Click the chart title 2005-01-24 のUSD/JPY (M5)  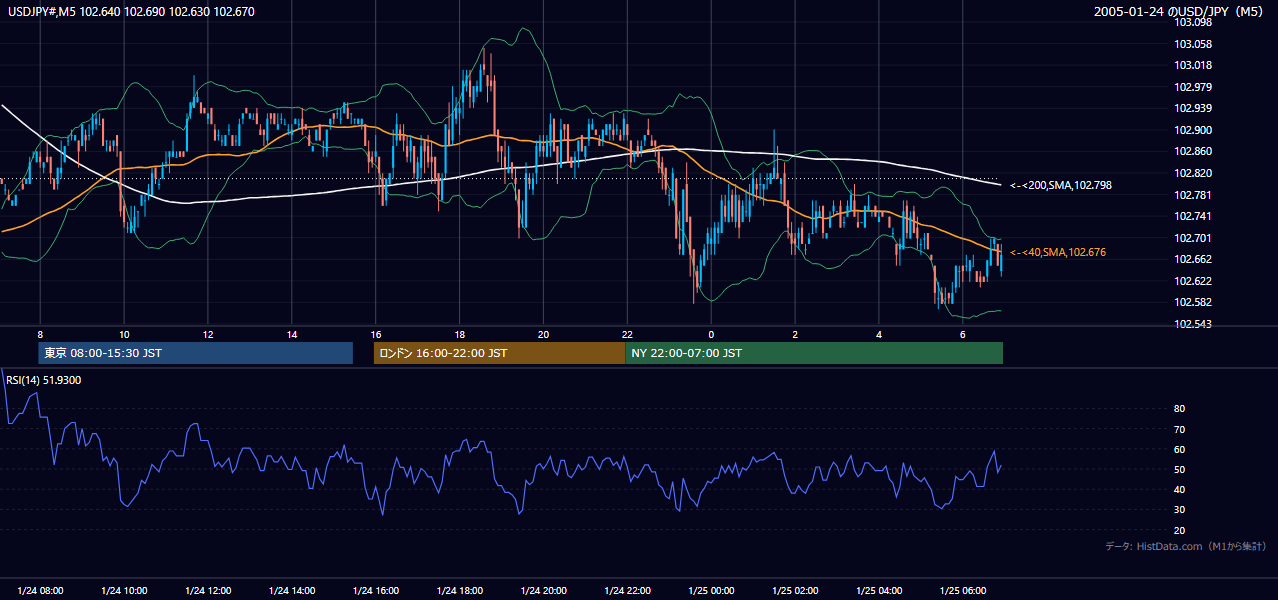(x=1180, y=11)
